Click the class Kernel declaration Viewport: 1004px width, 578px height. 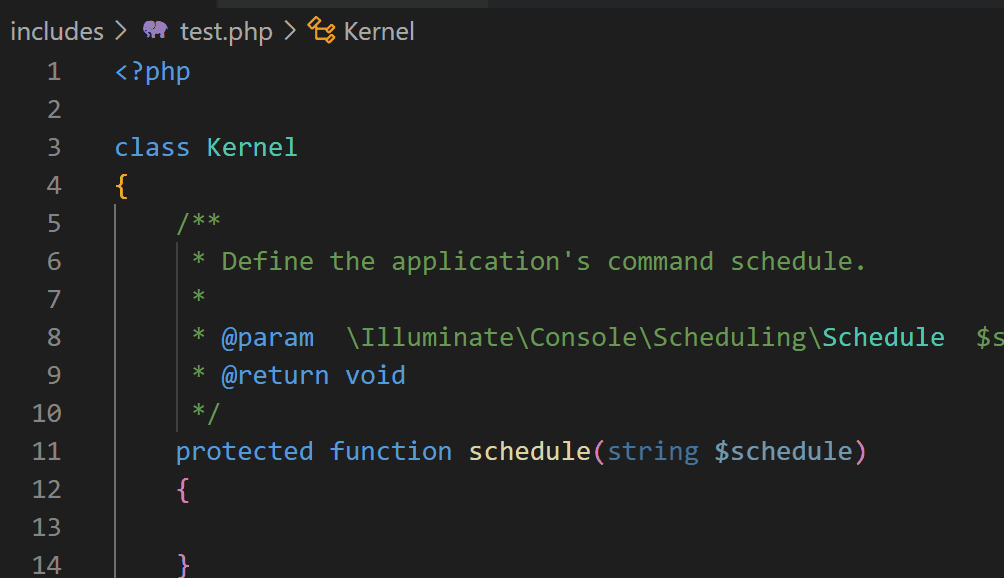205,147
